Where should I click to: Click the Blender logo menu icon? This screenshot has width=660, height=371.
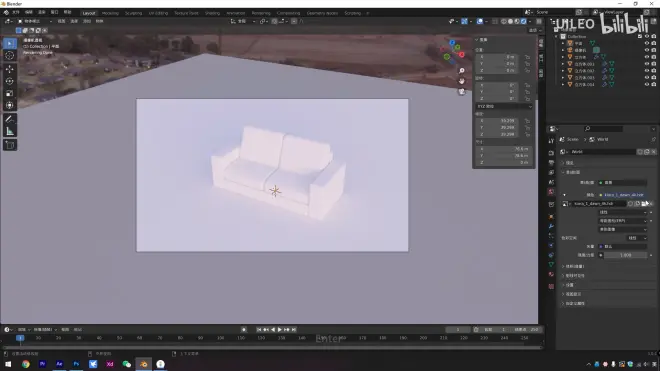pos(6,13)
